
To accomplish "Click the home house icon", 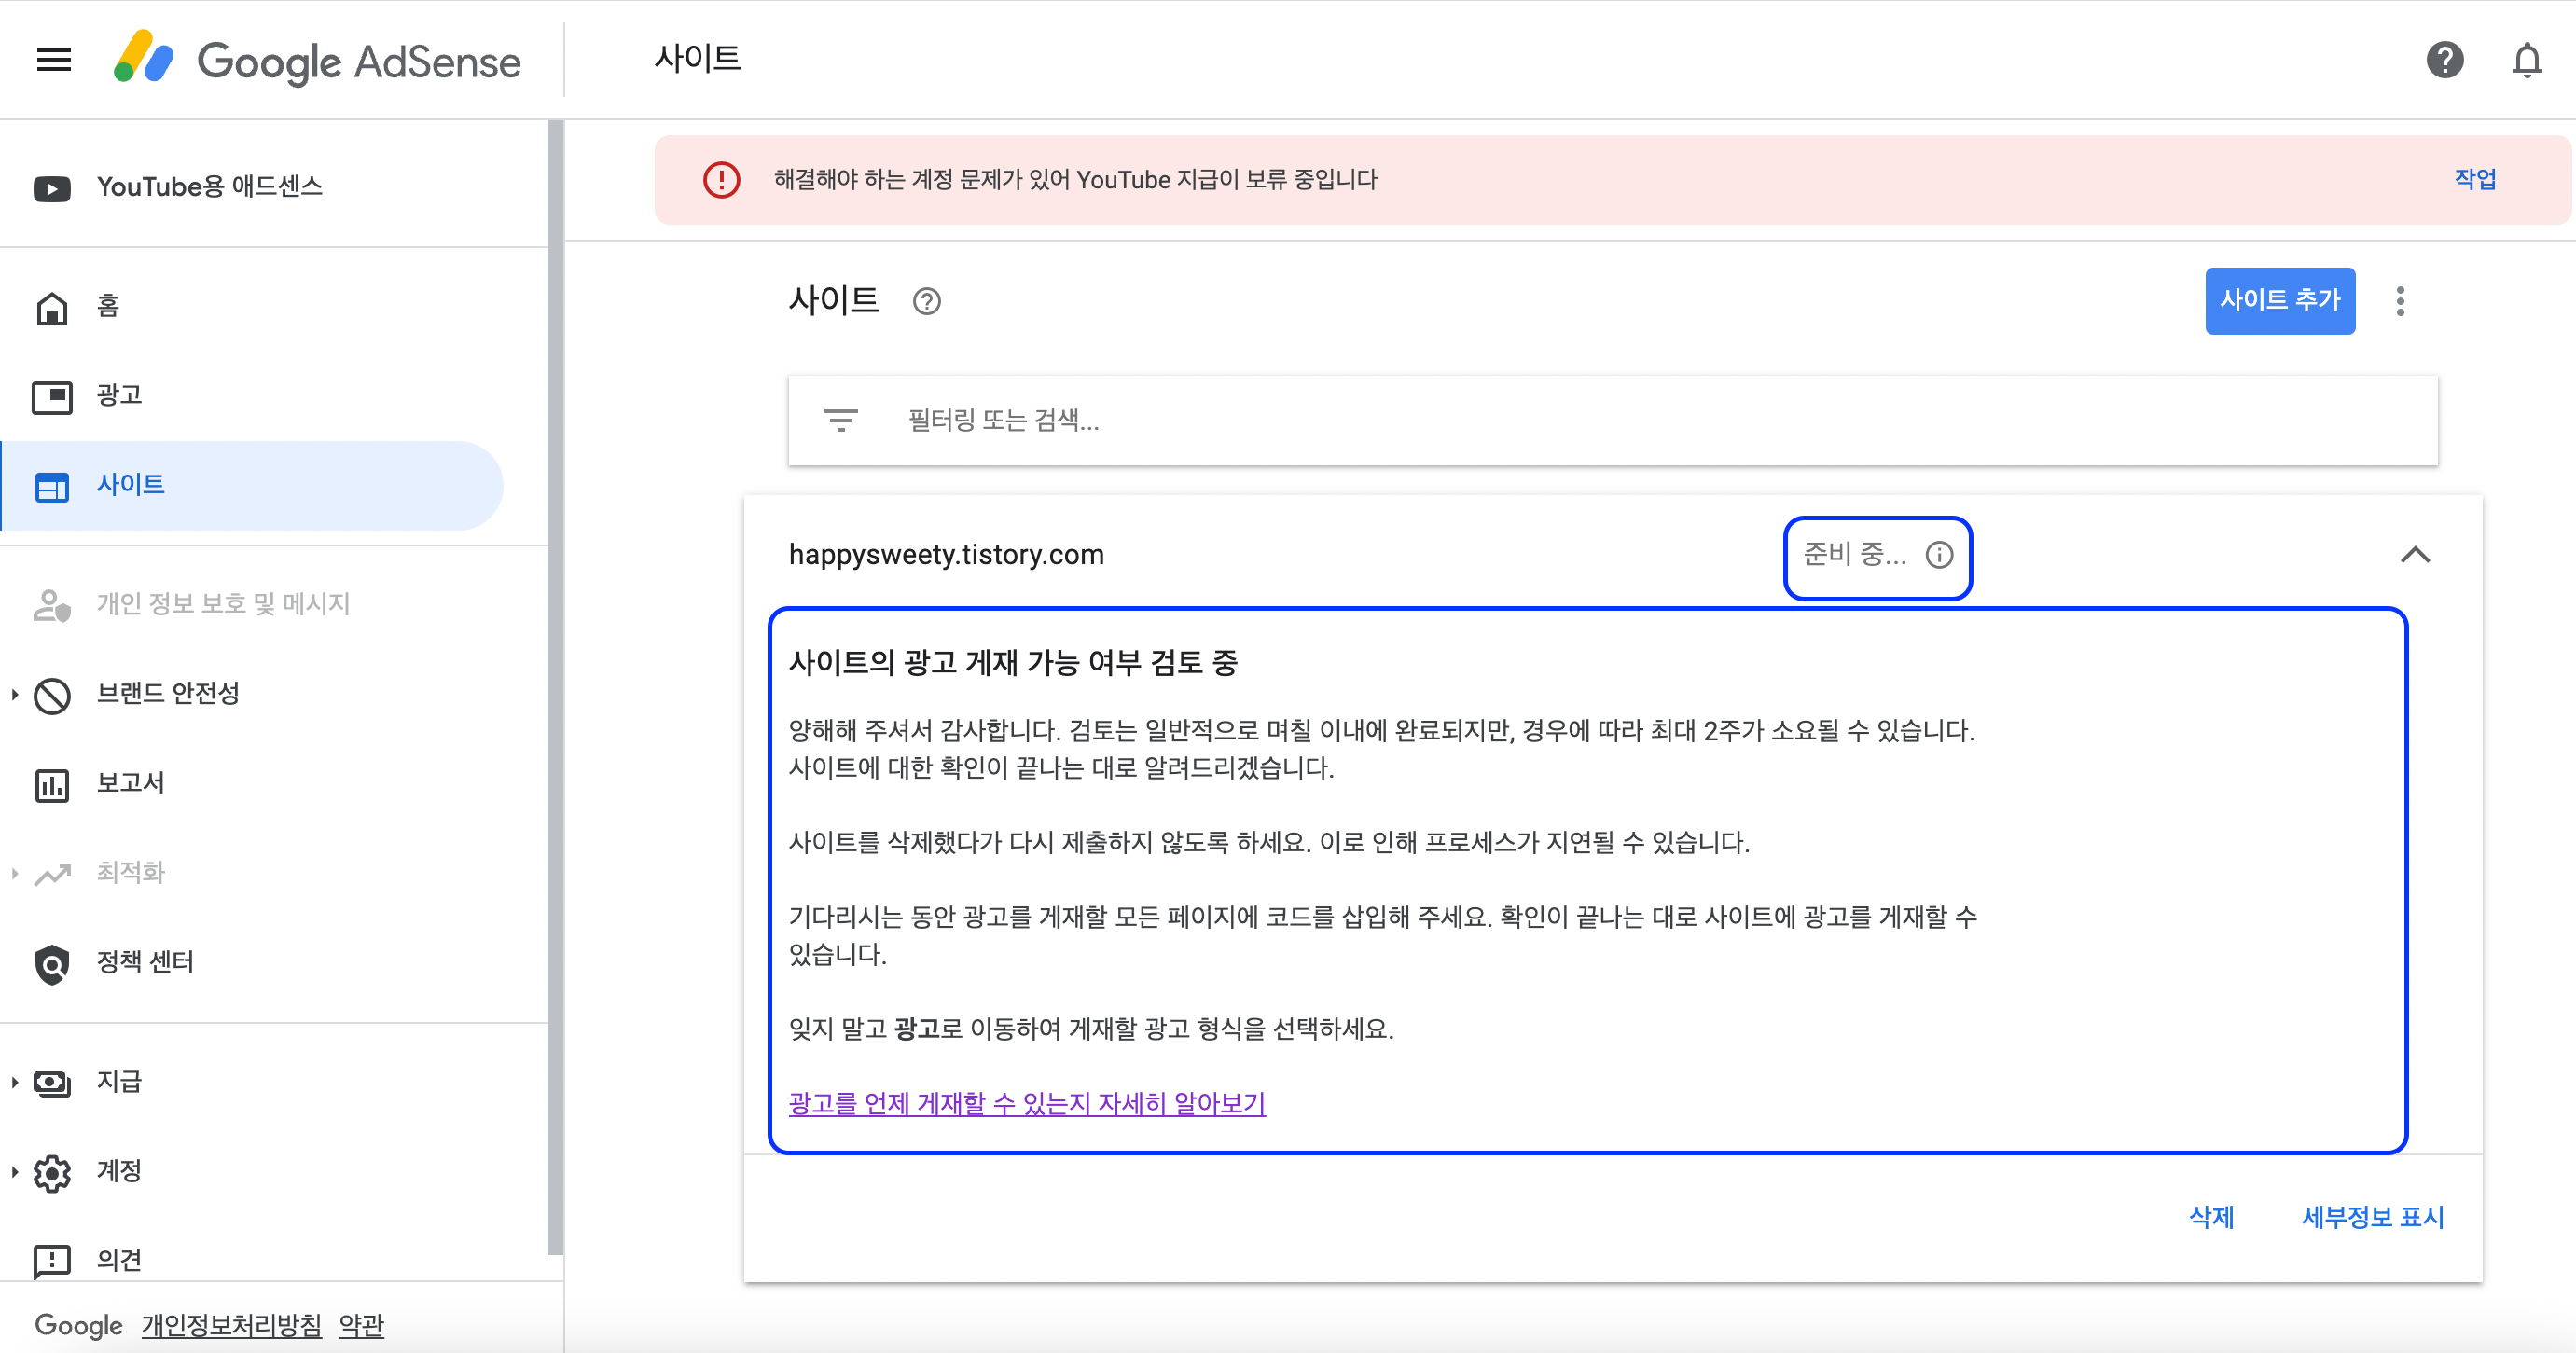I will click(52, 308).
